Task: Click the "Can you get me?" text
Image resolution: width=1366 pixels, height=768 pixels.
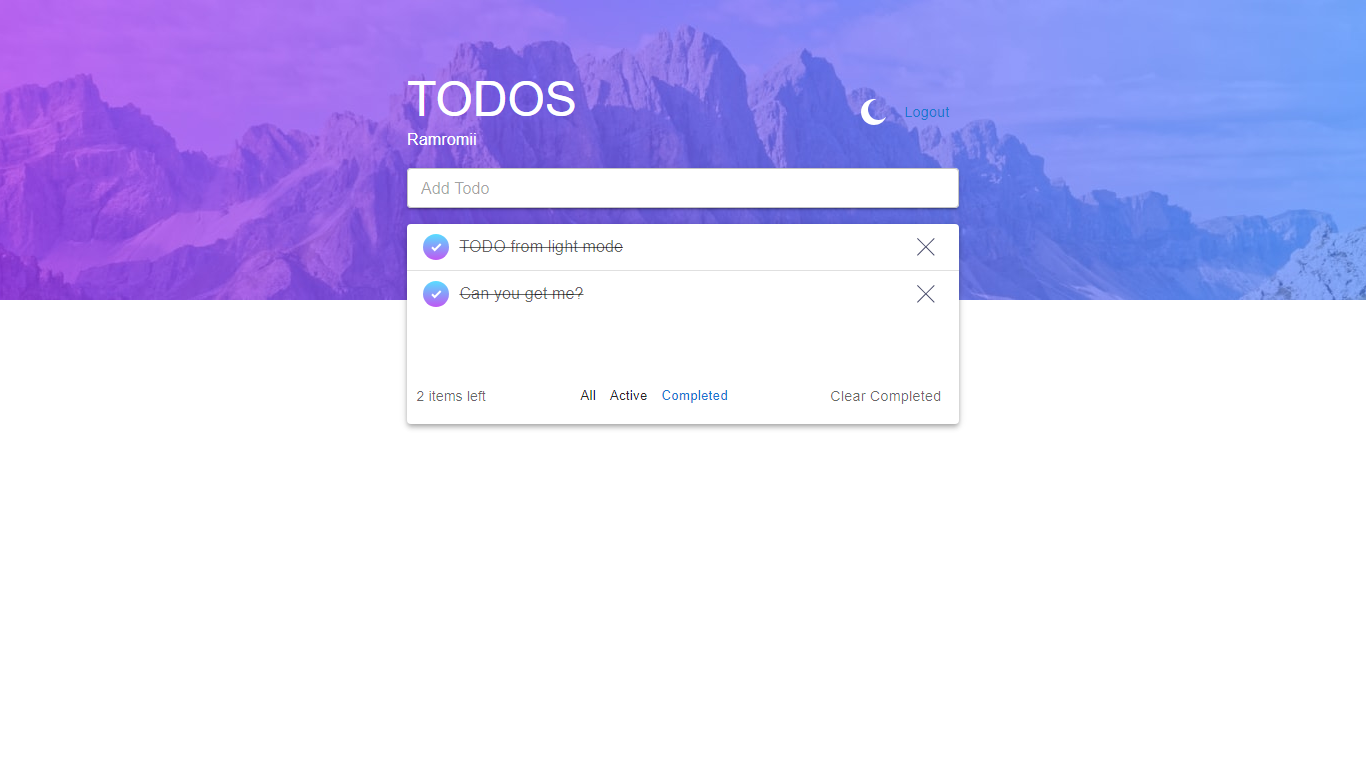Action: 521,294
